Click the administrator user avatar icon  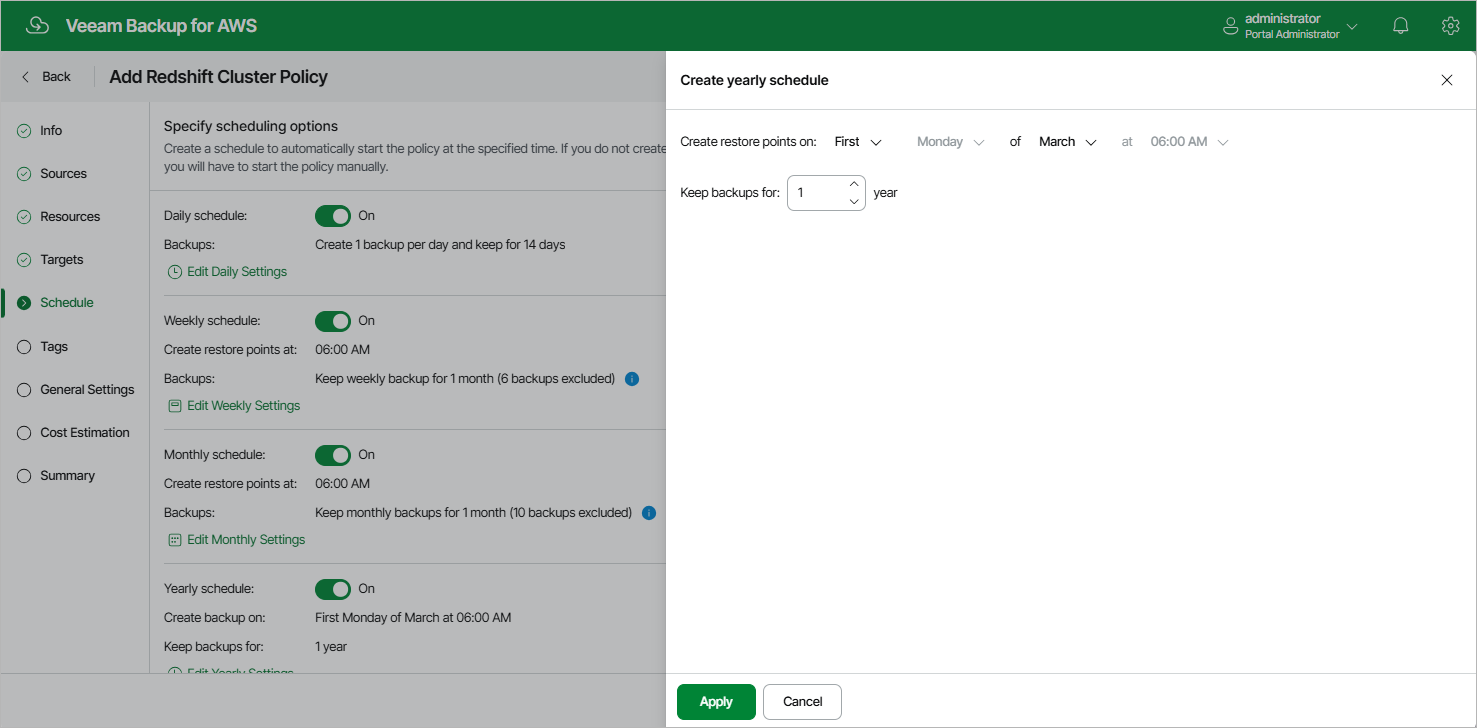(1231, 26)
